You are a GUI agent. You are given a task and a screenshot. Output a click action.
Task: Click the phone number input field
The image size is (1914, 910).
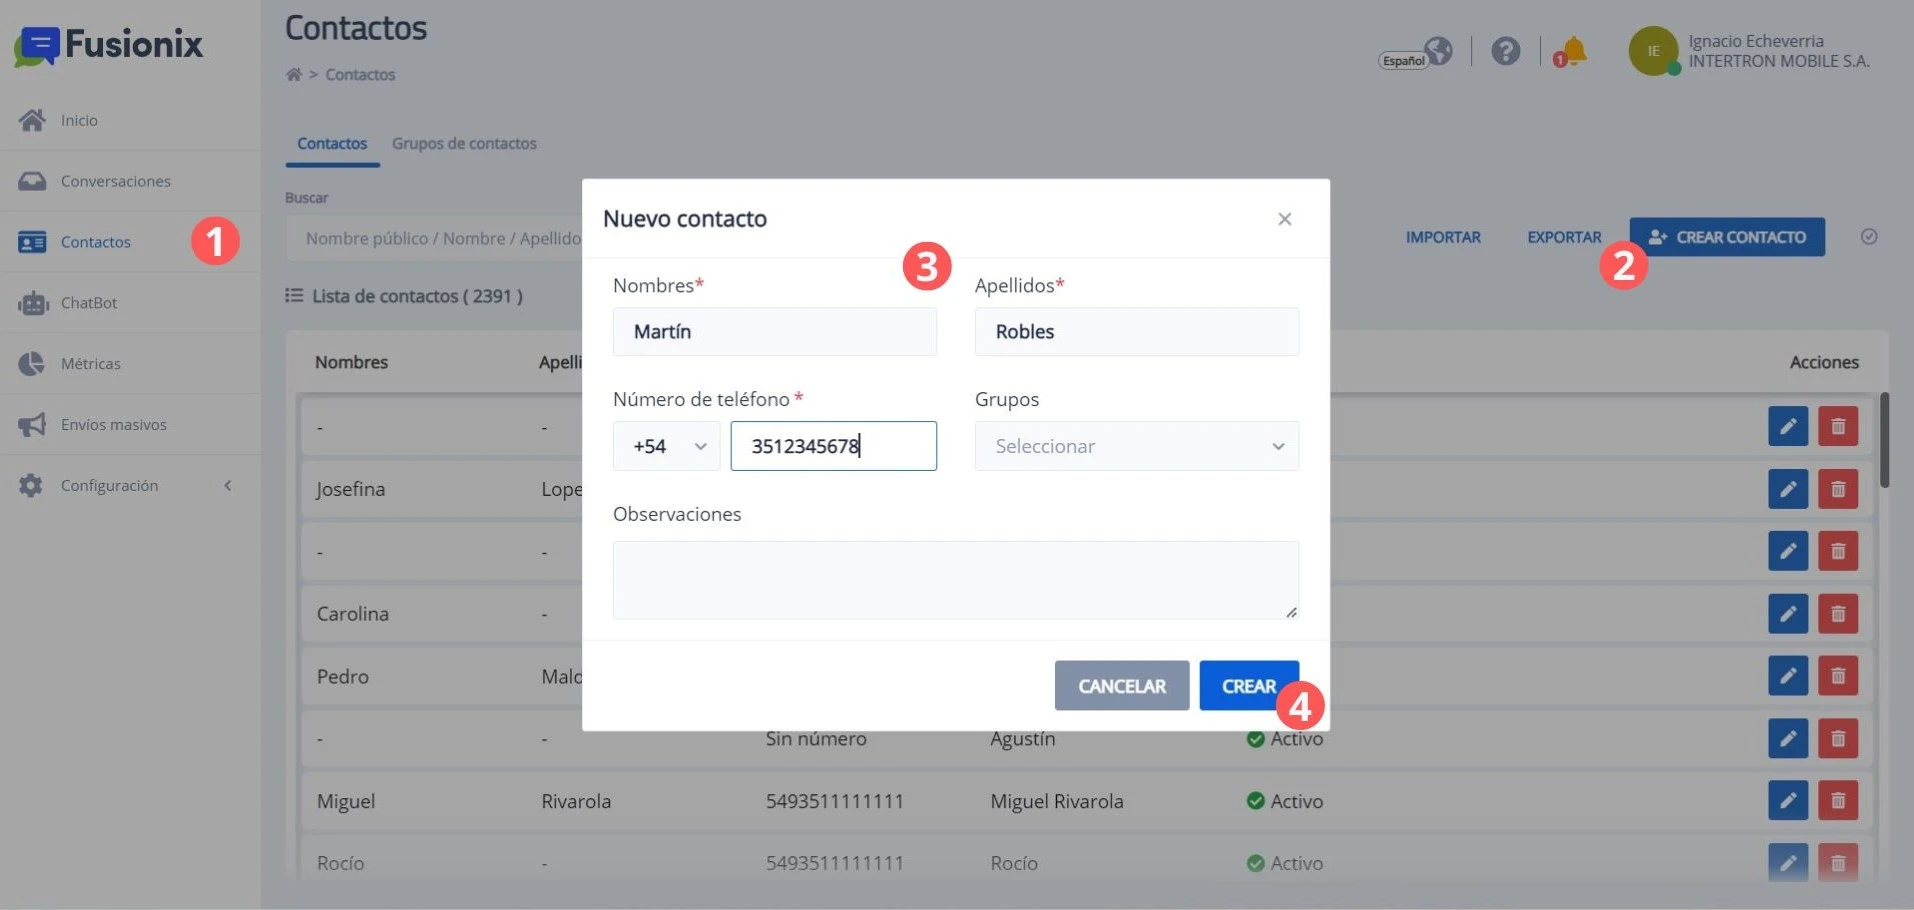pyautogui.click(x=833, y=446)
